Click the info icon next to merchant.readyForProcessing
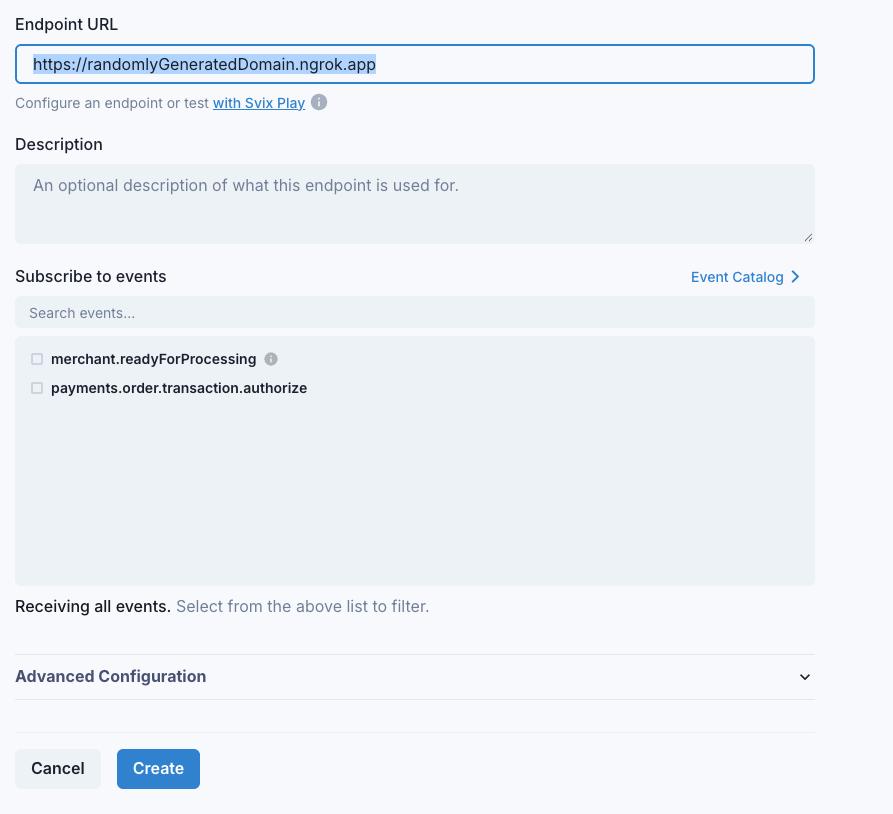This screenshot has height=814, width=893. coord(270,359)
